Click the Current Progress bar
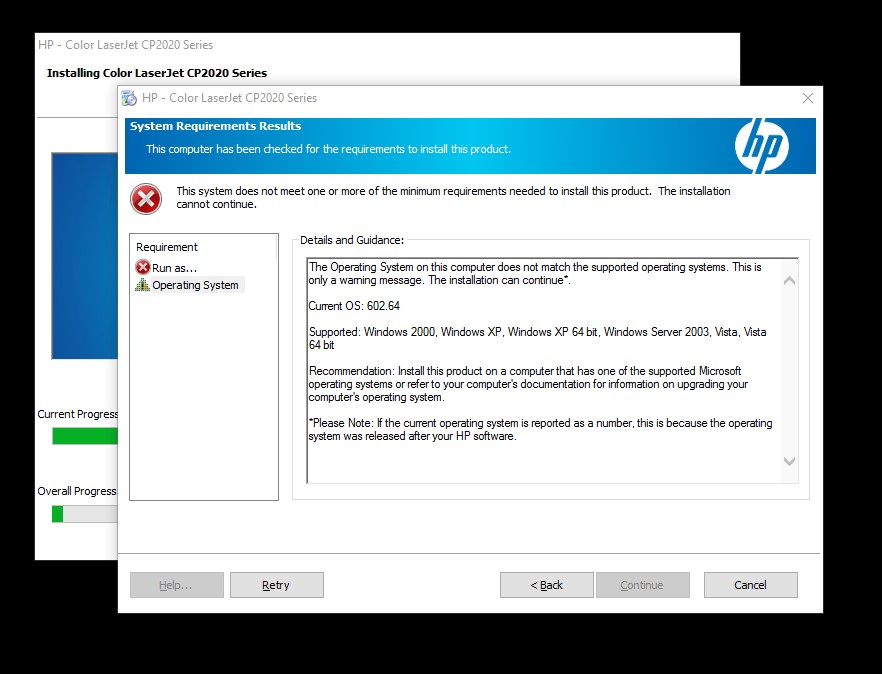The width and height of the screenshot is (882, 674). 84,436
